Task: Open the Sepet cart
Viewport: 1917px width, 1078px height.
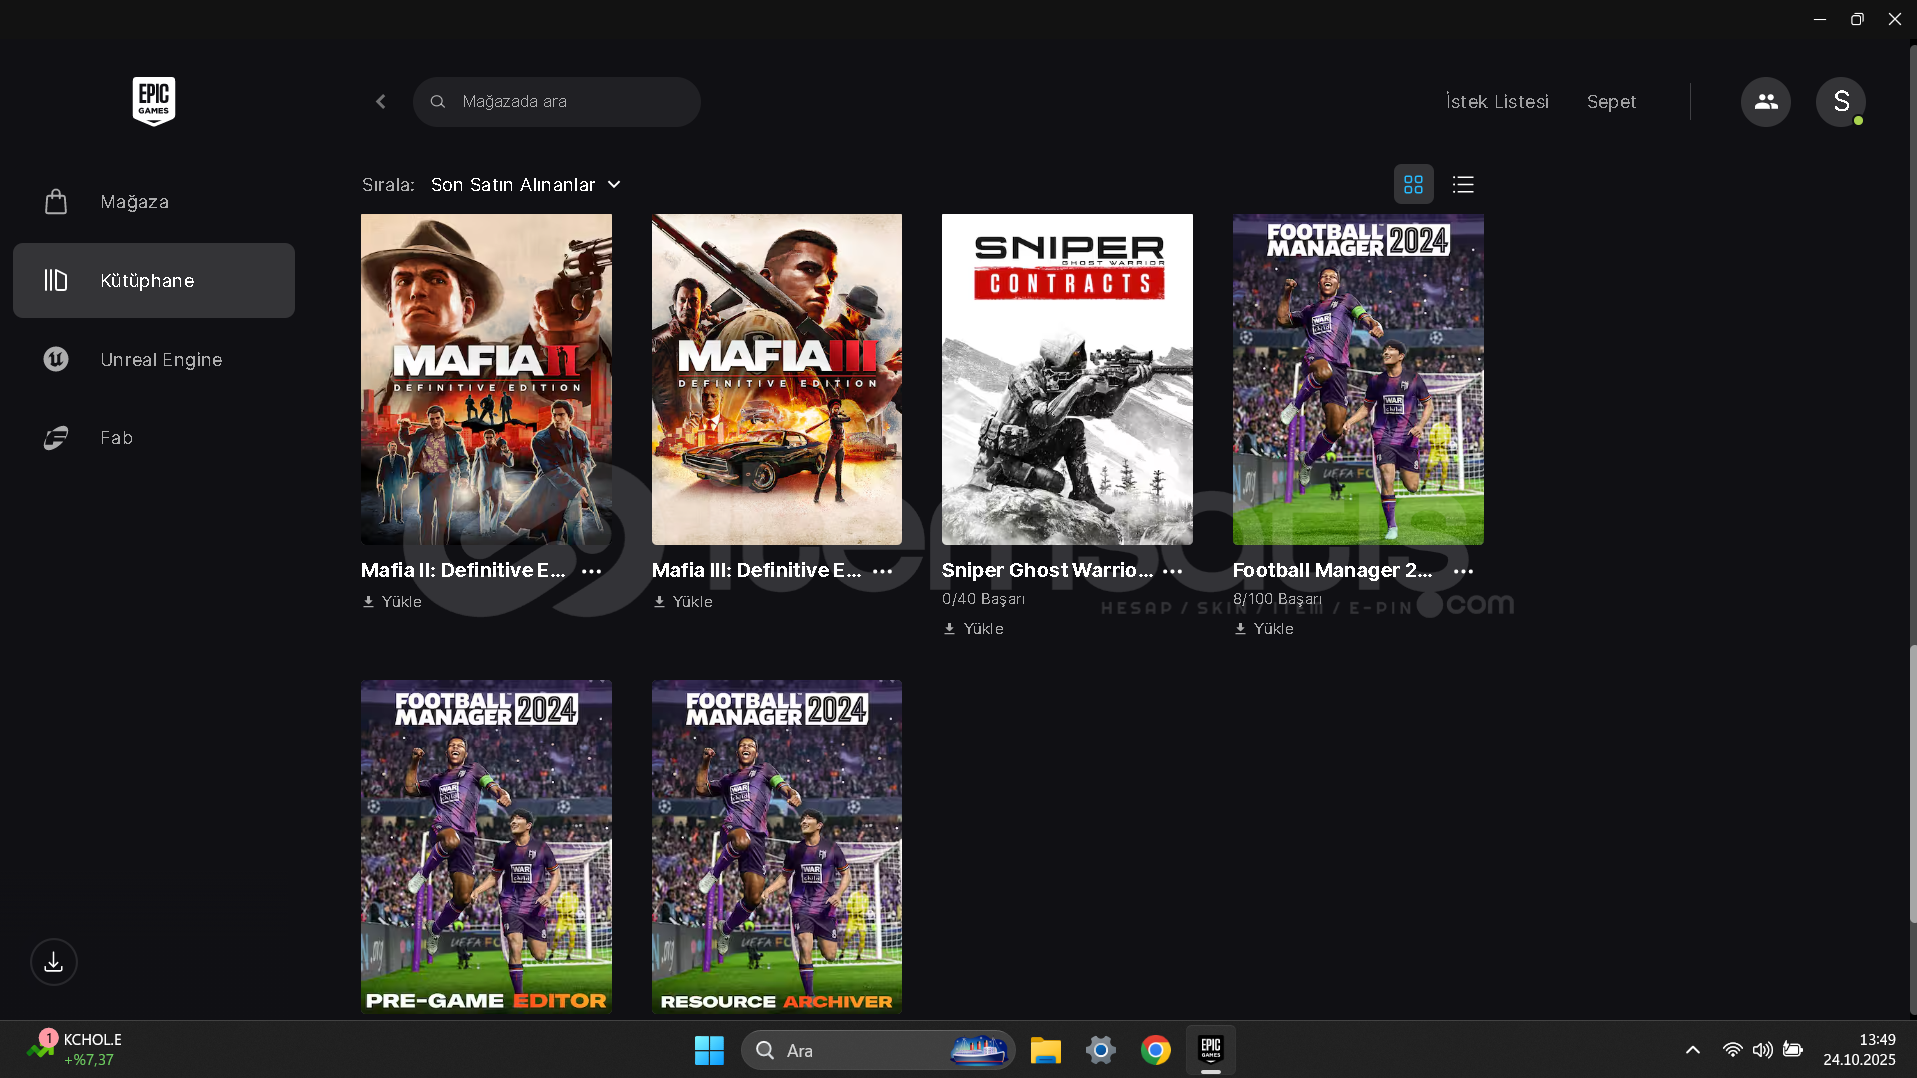Action: tap(1611, 102)
